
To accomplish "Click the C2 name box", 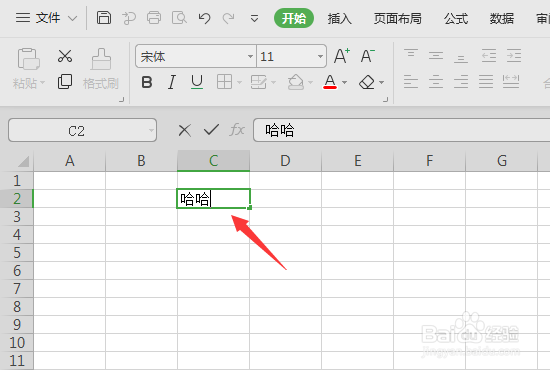I will [x=82, y=130].
